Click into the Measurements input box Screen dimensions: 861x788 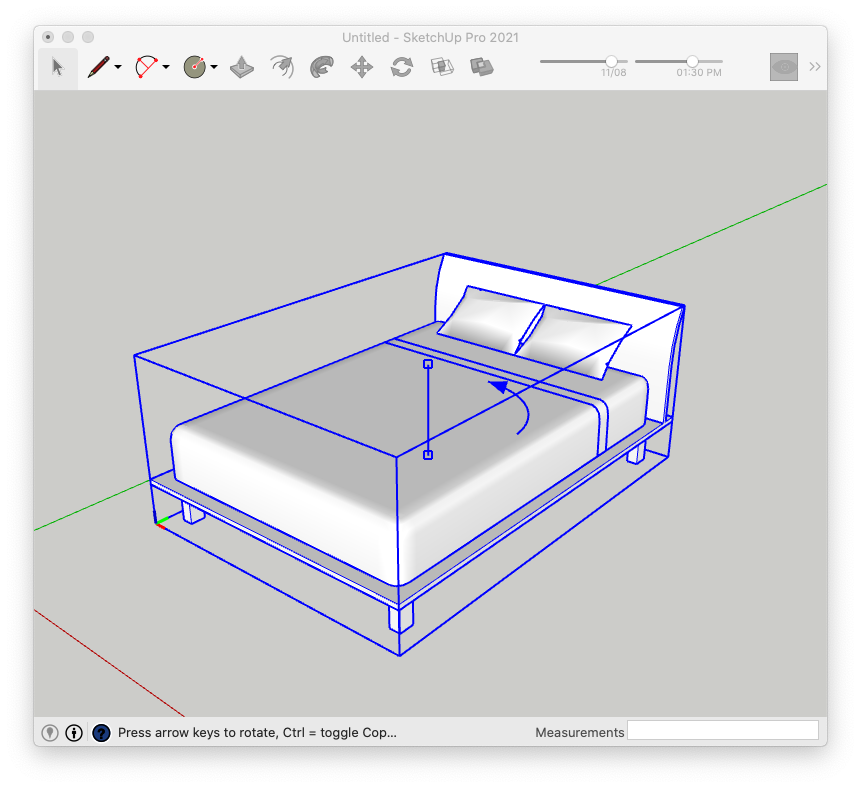723,731
